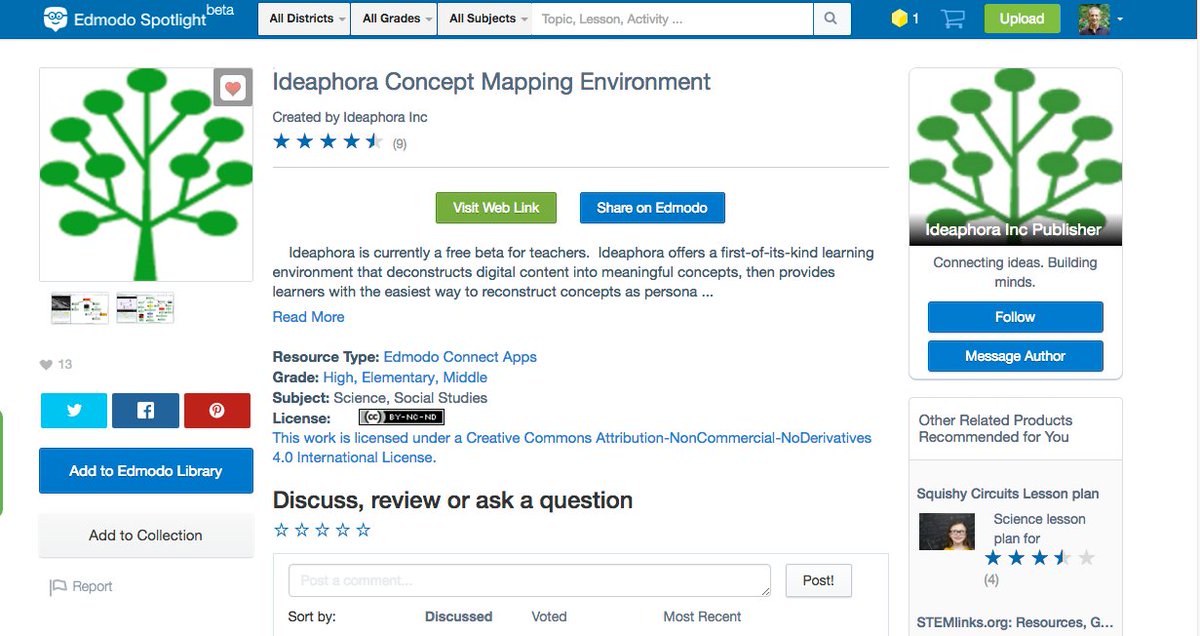Rate four stars in the review section
Image resolution: width=1200 pixels, height=636 pixels.
point(343,530)
